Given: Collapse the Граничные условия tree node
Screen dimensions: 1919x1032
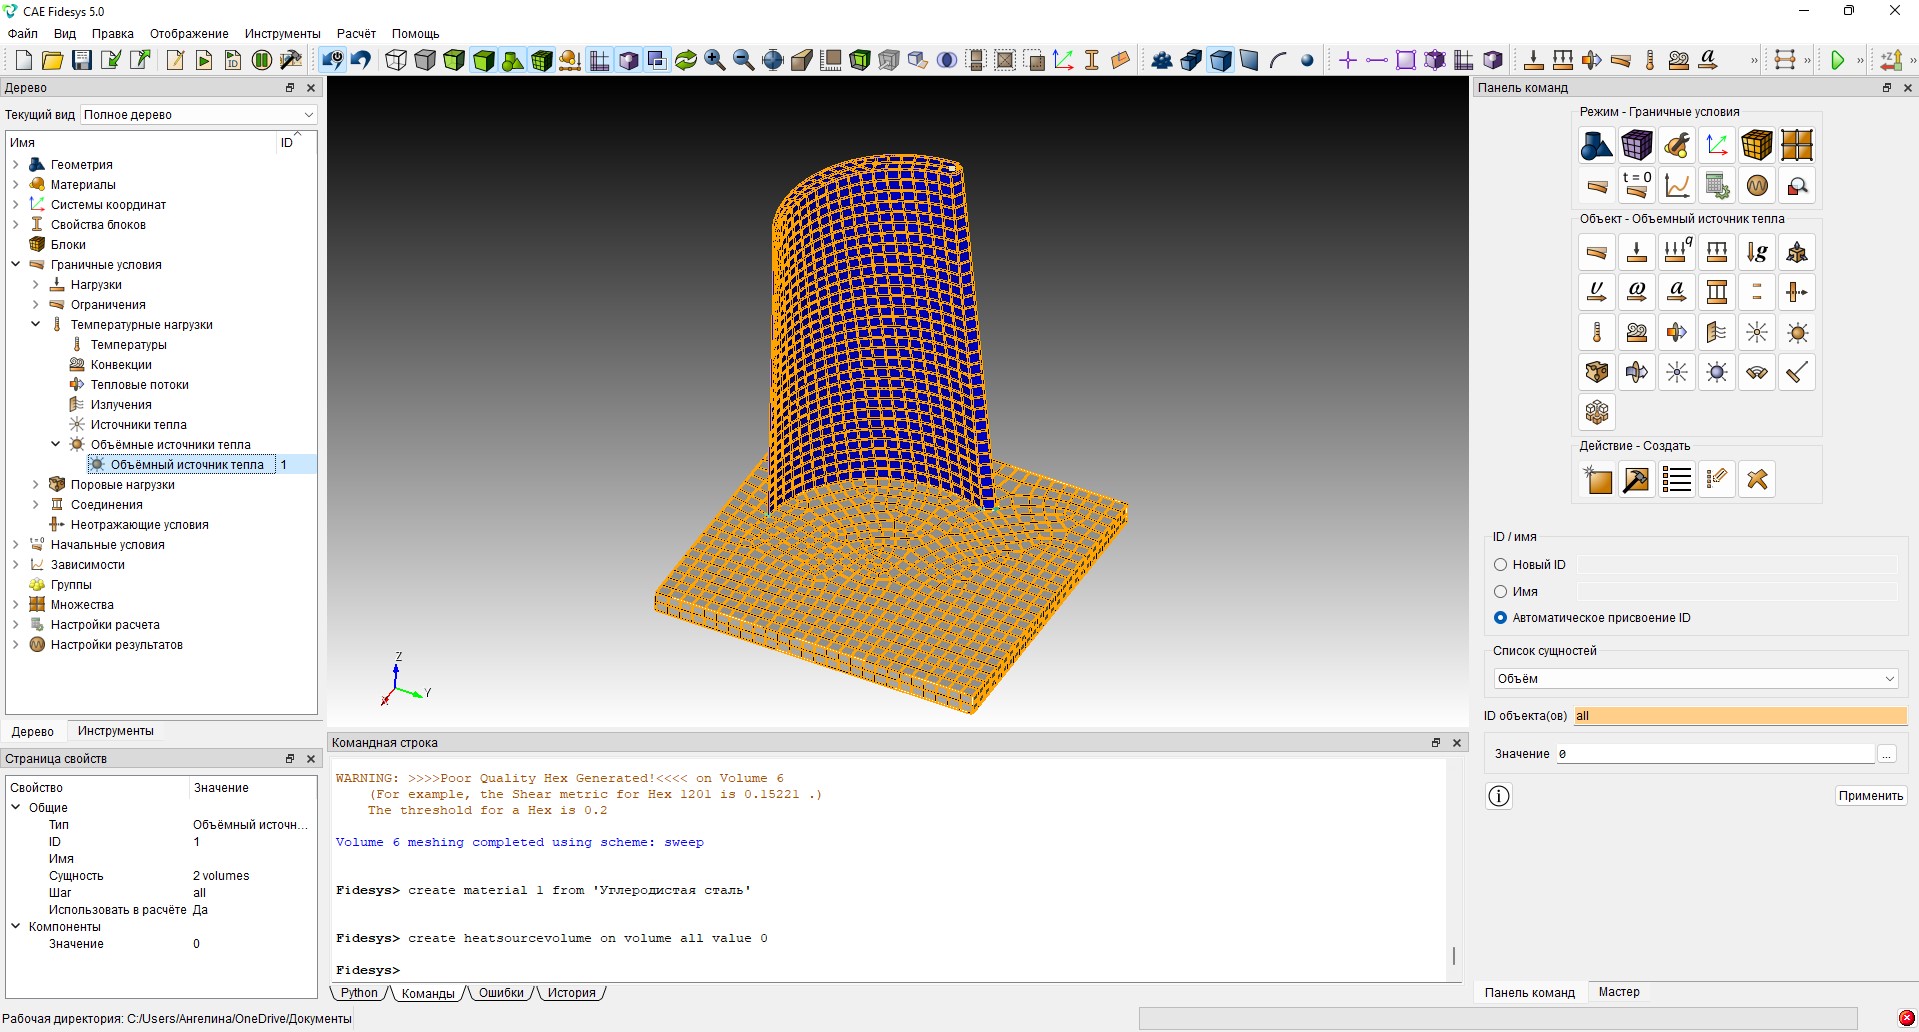Looking at the screenshot, I should tap(15, 265).
